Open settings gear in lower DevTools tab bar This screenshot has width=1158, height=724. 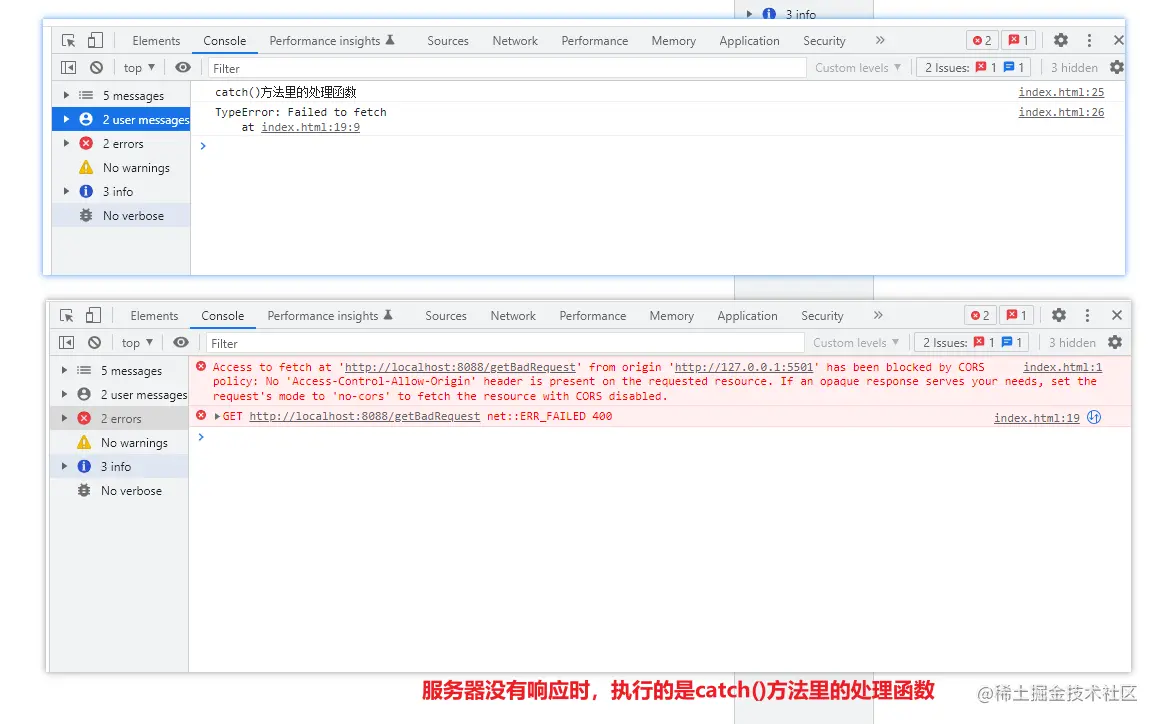point(1058,315)
